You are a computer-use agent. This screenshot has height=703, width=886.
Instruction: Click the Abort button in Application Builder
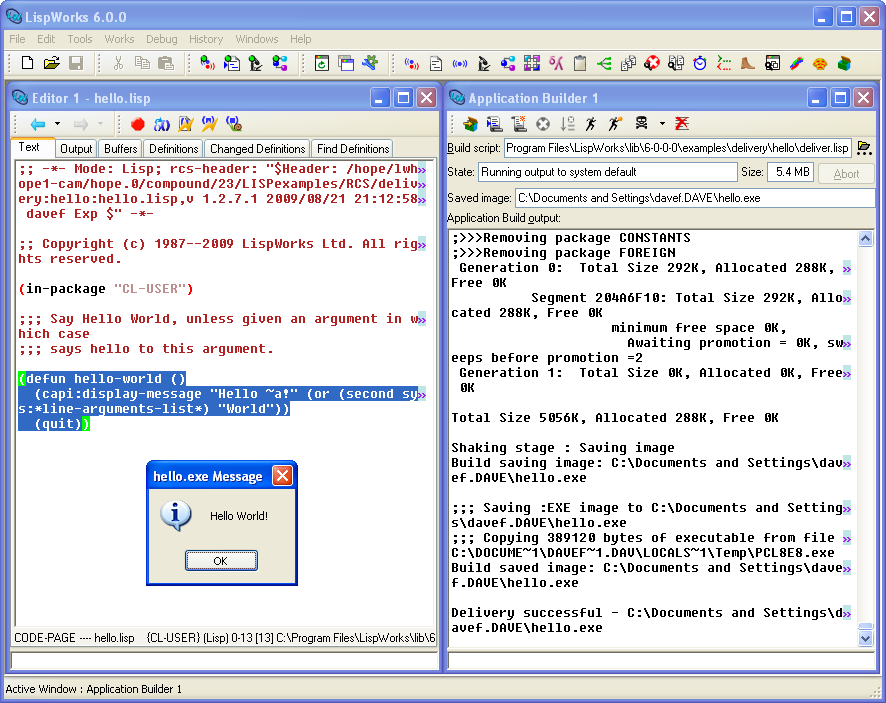tap(846, 173)
